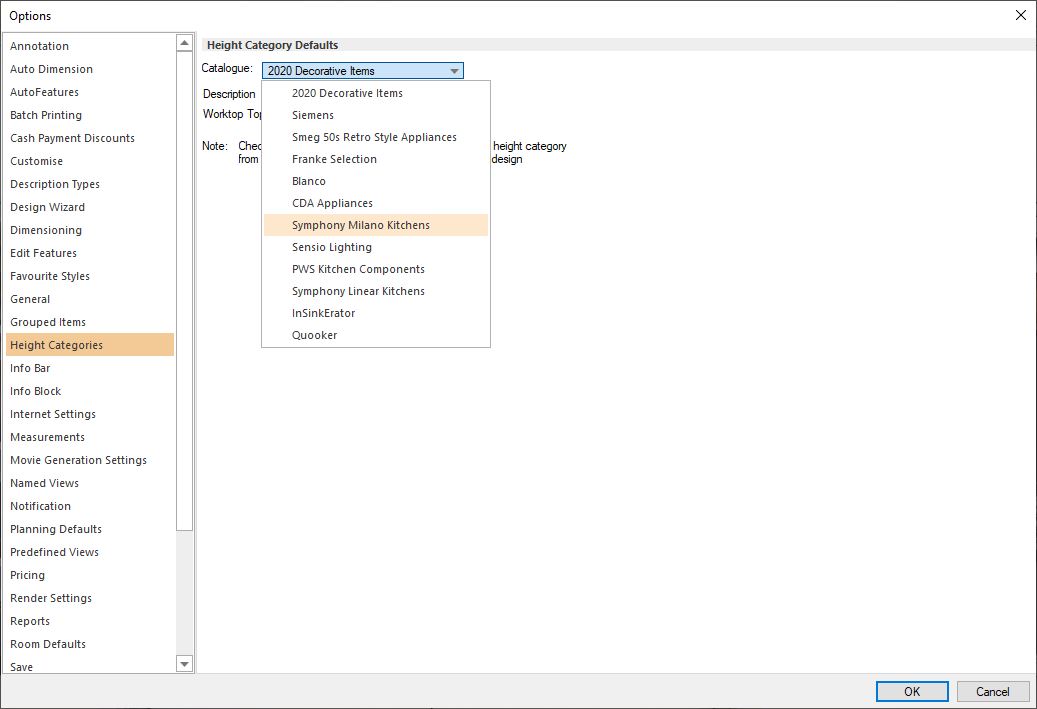Go to Measurements options
The height and width of the screenshot is (709, 1037).
click(90, 438)
